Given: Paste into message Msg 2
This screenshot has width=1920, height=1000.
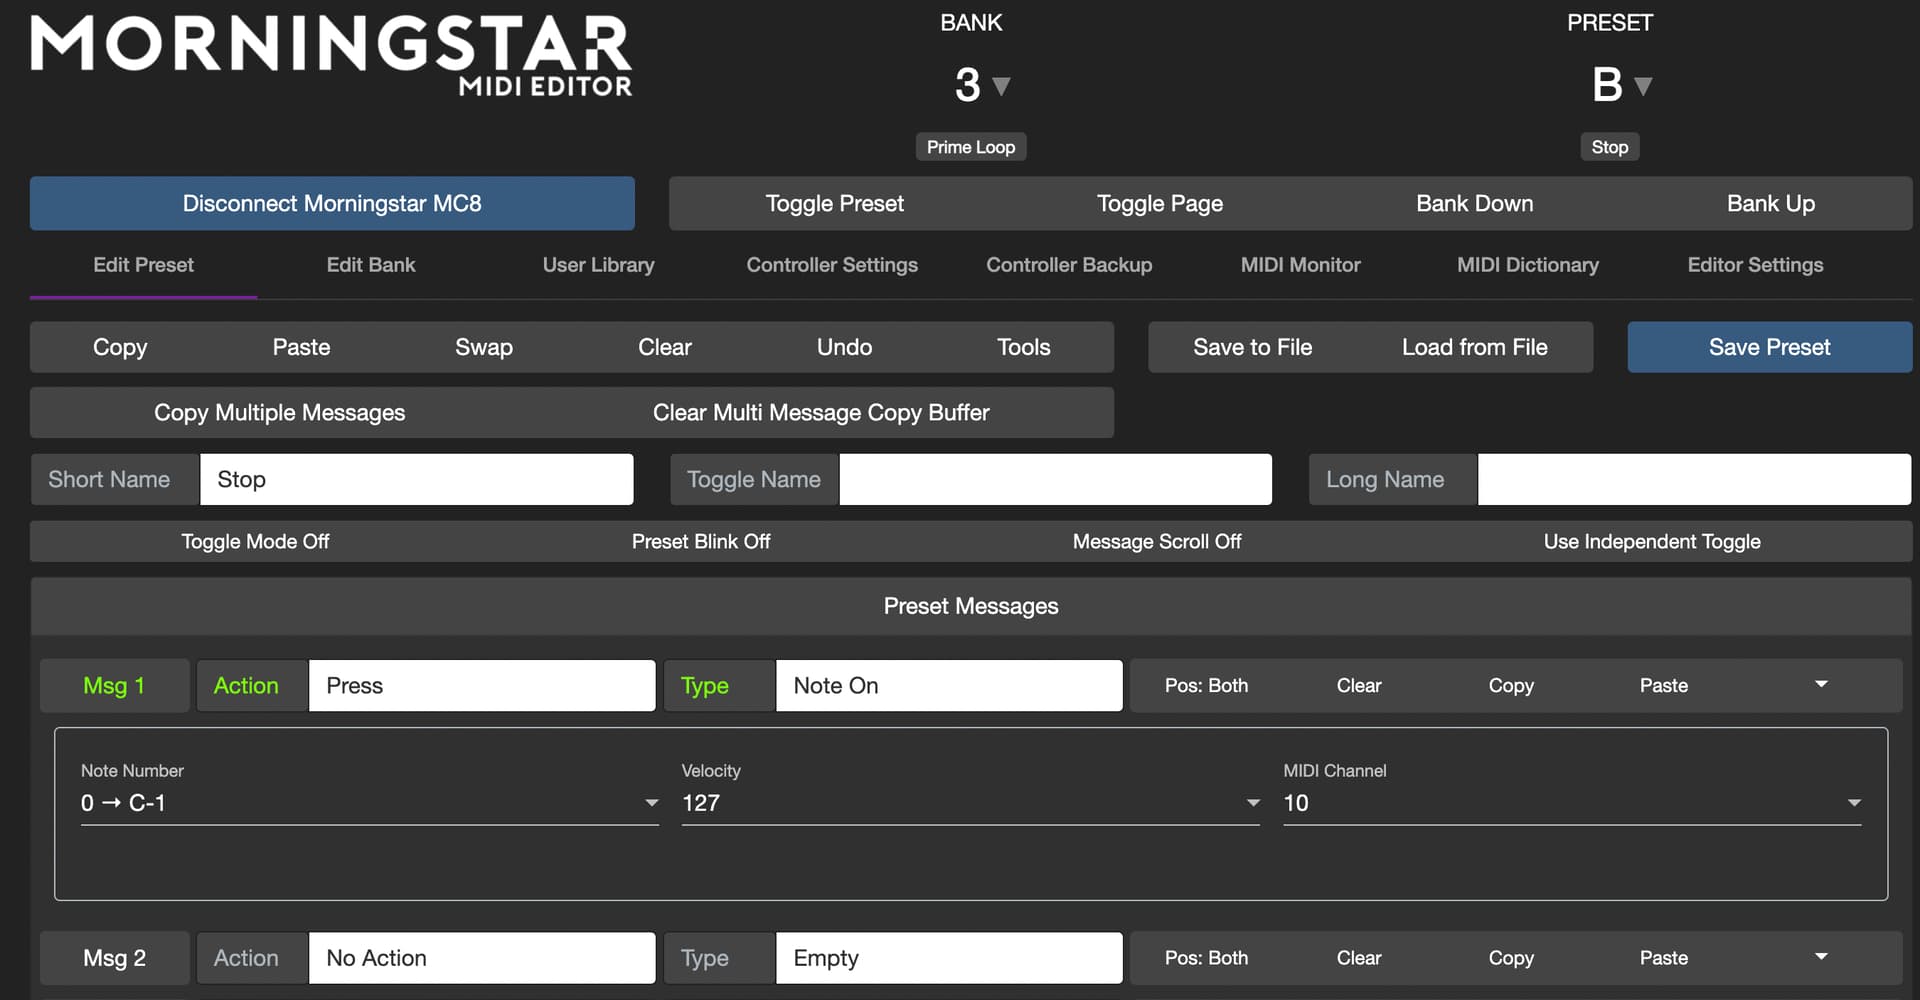Looking at the screenshot, I should [1663, 958].
